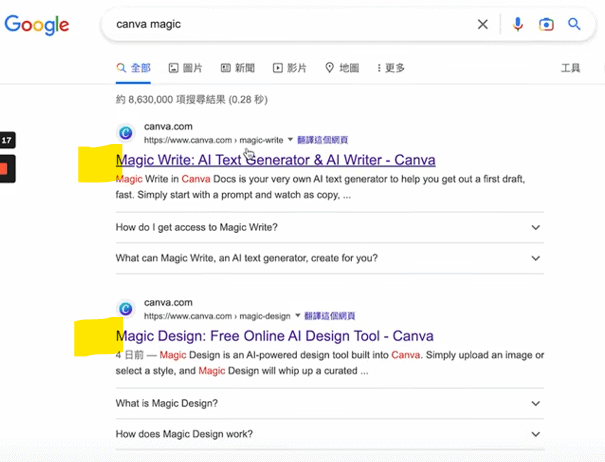Expand the How does Magic Design work? question
Image resolution: width=605 pixels, height=462 pixels.
point(330,434)
